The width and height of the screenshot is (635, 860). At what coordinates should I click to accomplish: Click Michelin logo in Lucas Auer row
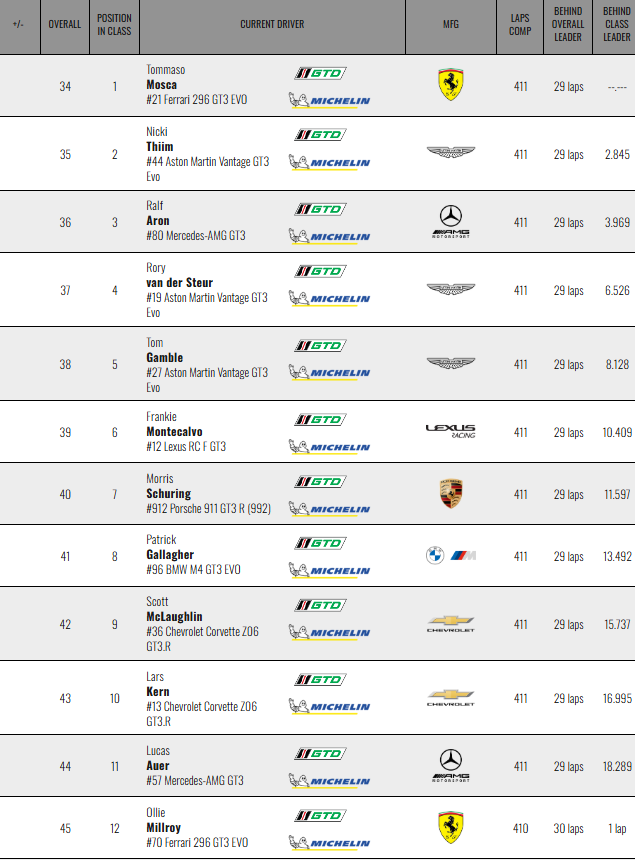coord(329,781)
